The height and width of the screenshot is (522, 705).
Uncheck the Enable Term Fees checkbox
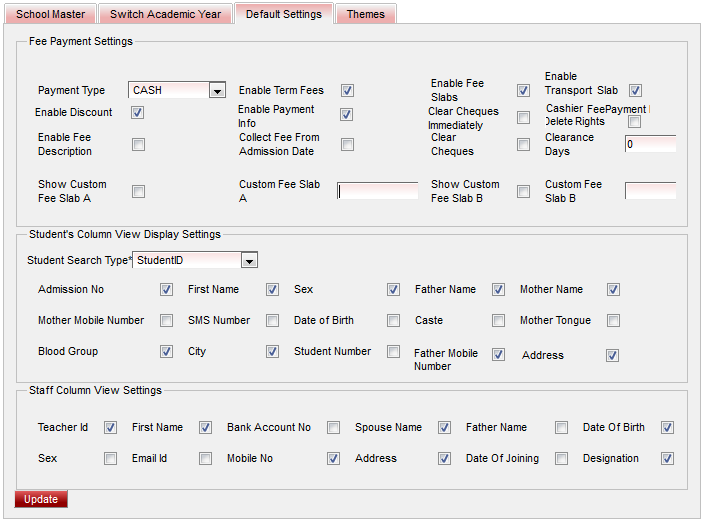pyautogui.click(x=348, y=91)
